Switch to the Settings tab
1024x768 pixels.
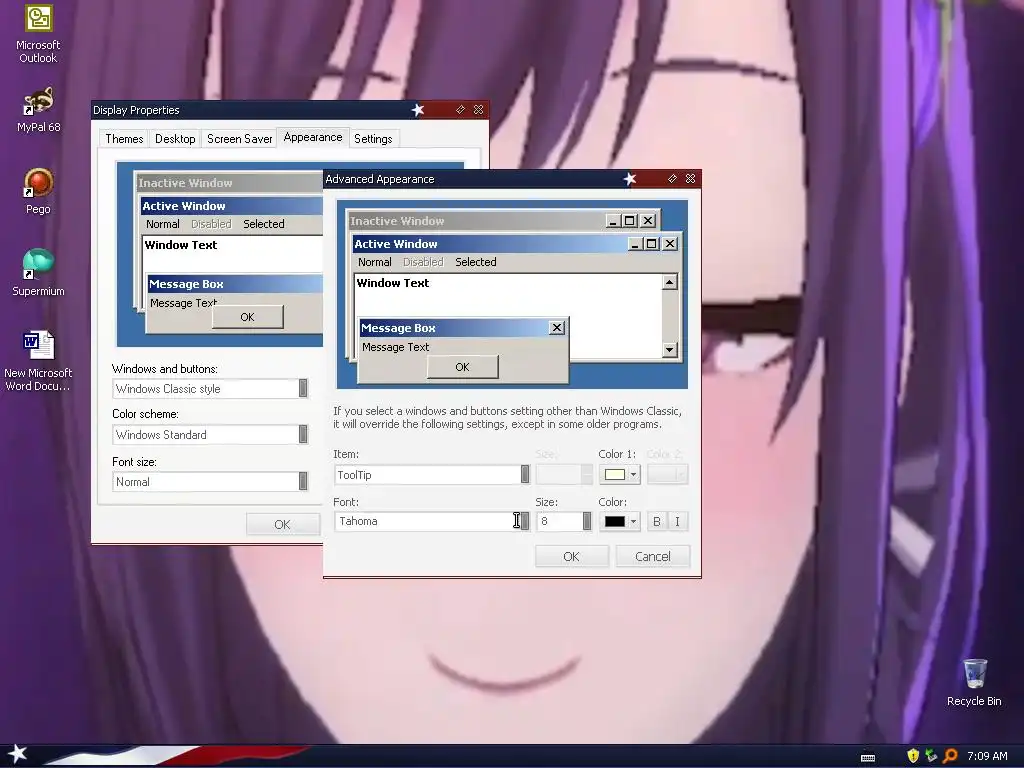click(373, 138)
